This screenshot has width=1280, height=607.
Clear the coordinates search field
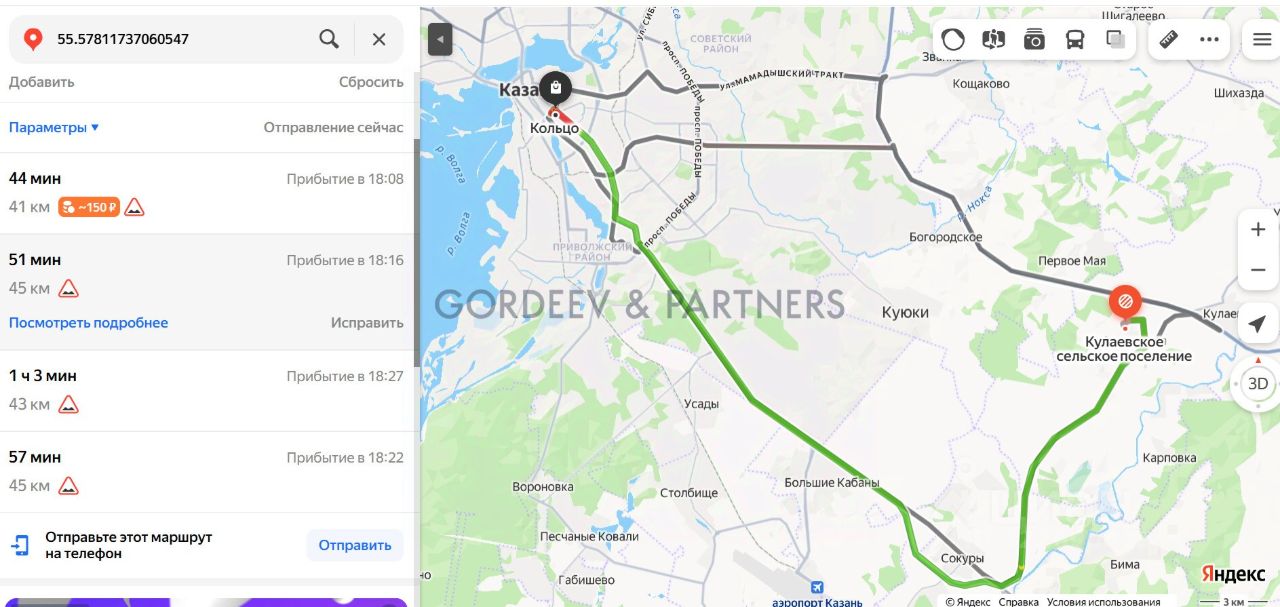379,39
